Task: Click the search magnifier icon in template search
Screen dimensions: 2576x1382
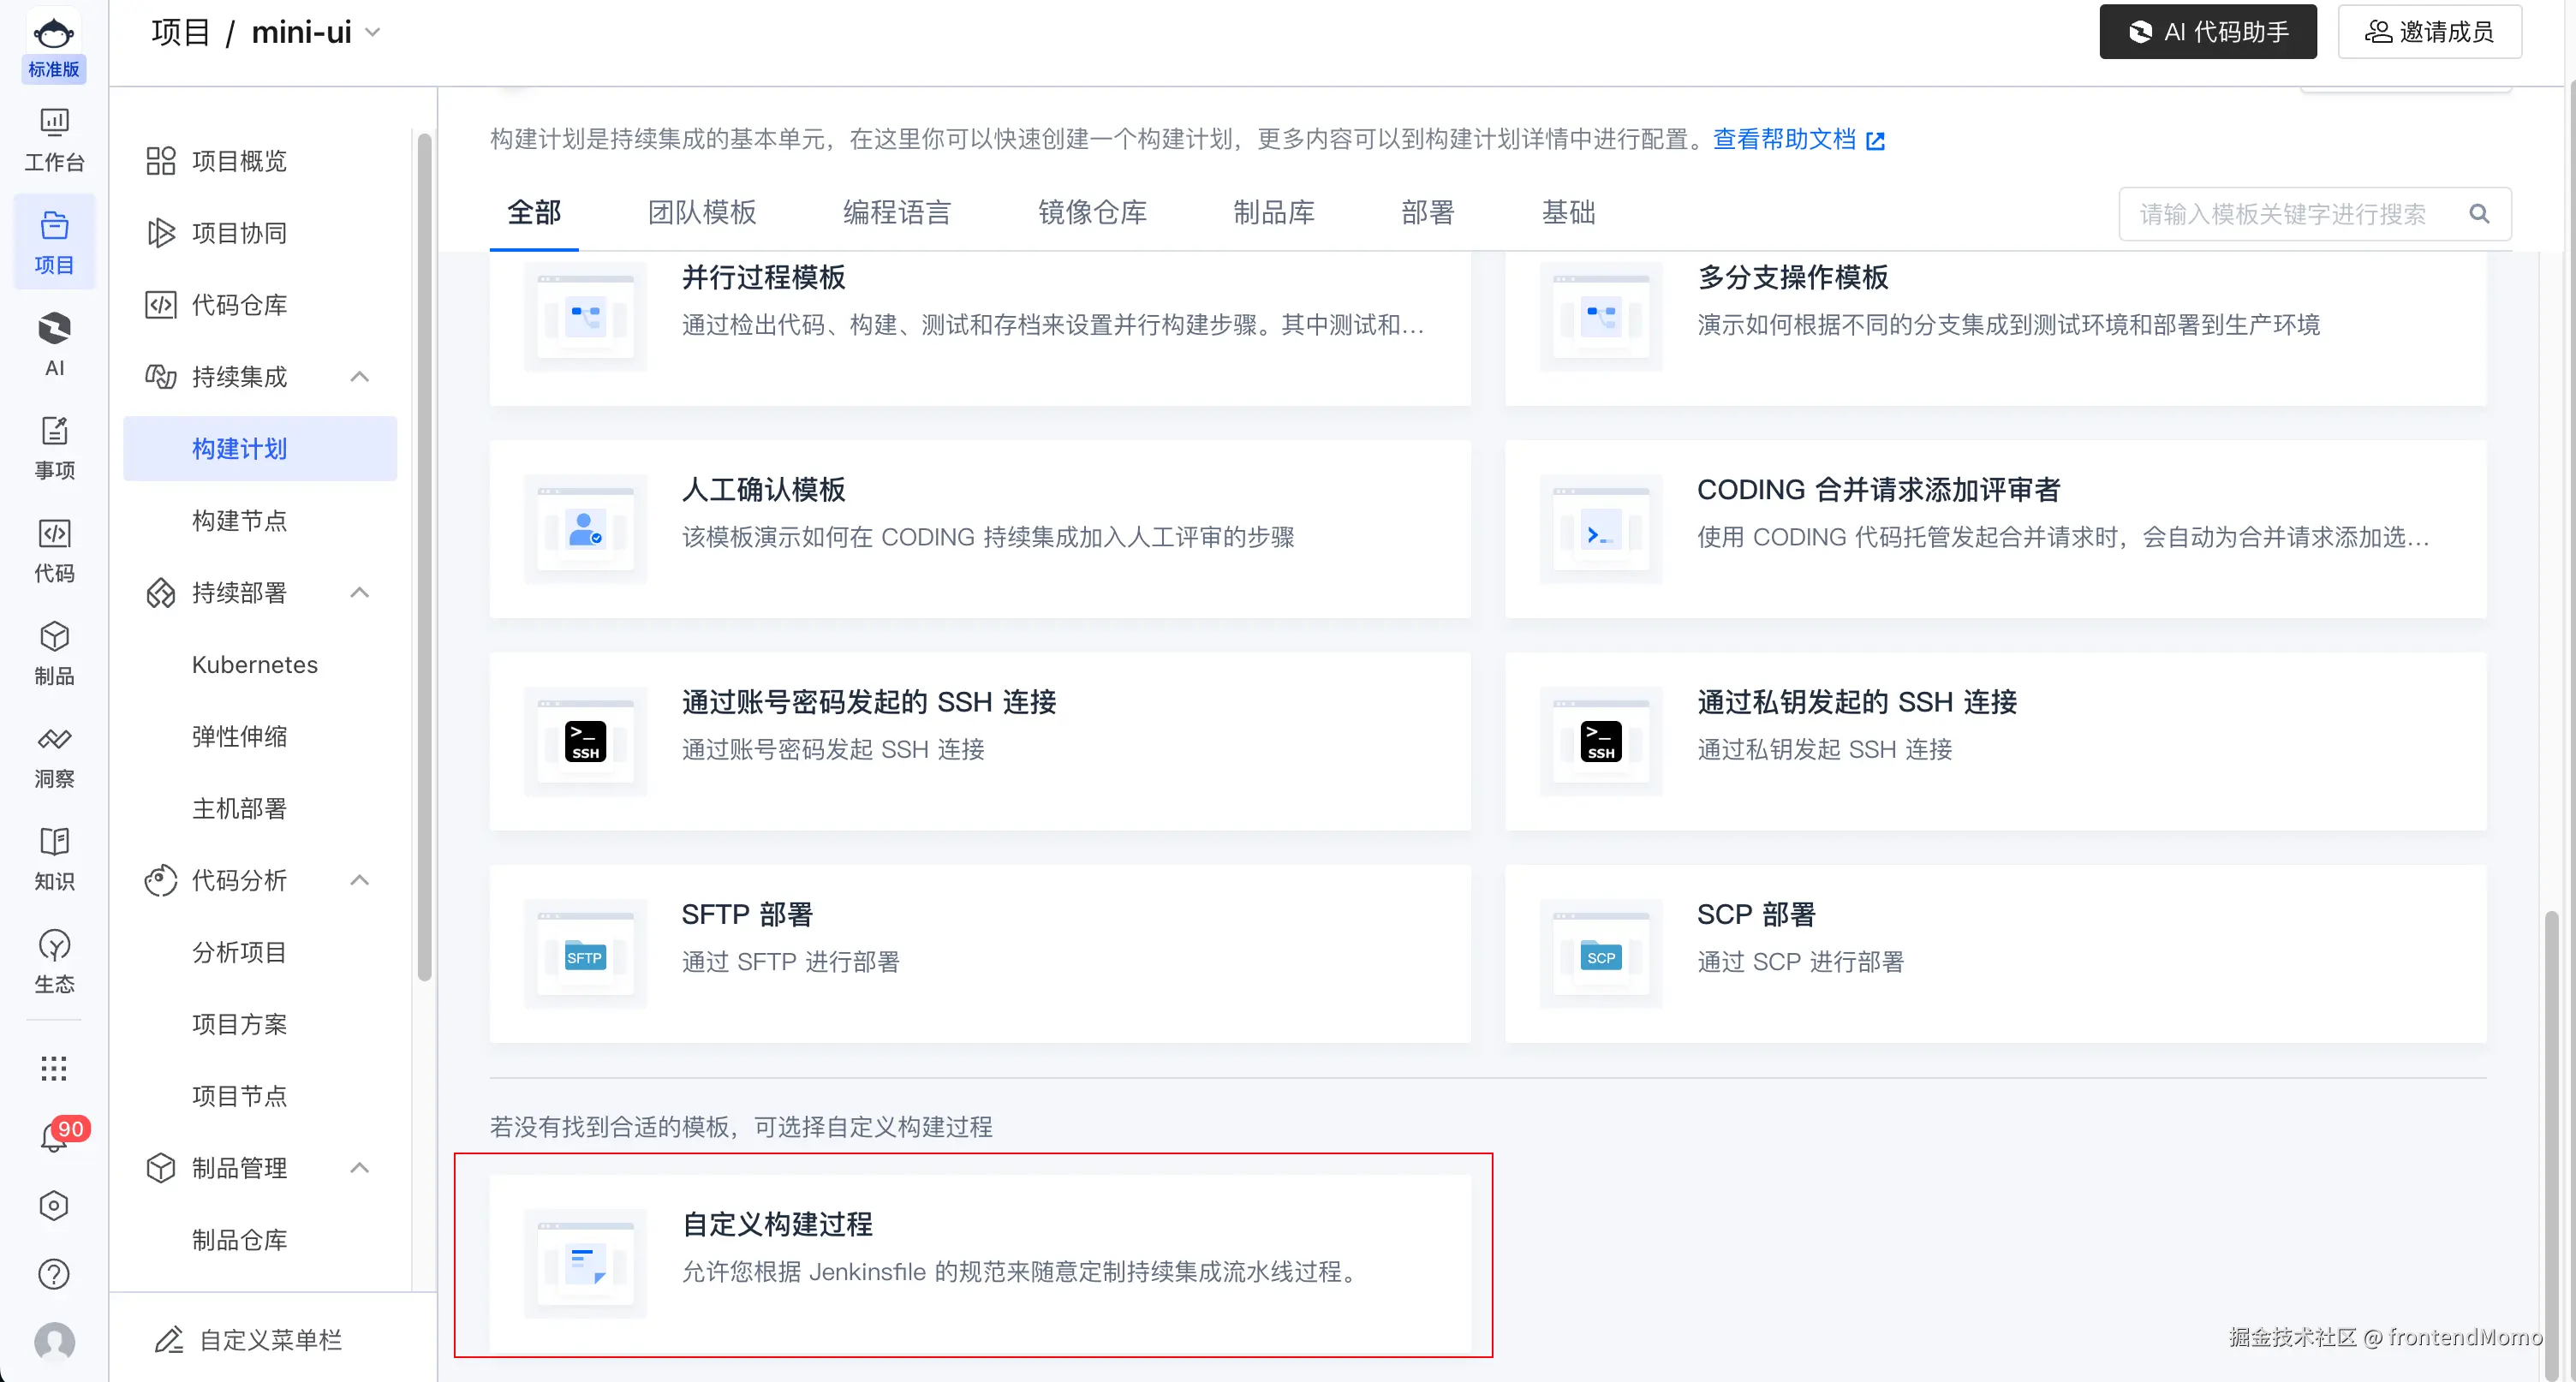Action: 2479,213
